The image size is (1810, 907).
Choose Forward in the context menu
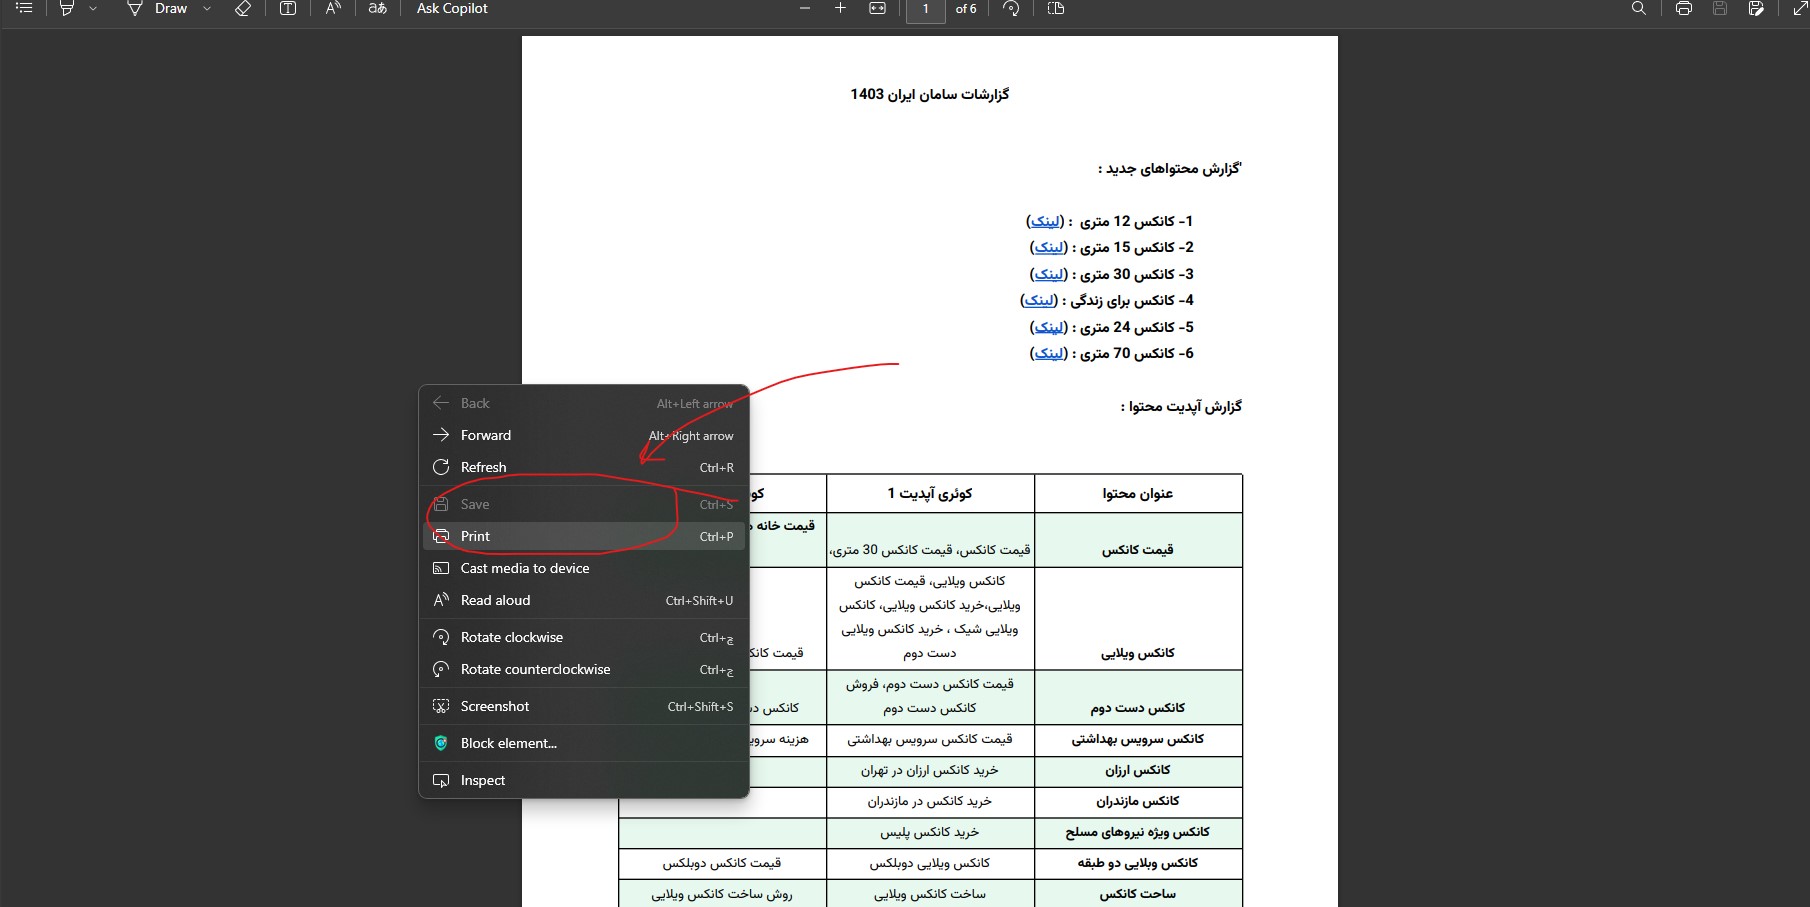tap(584, 435)
